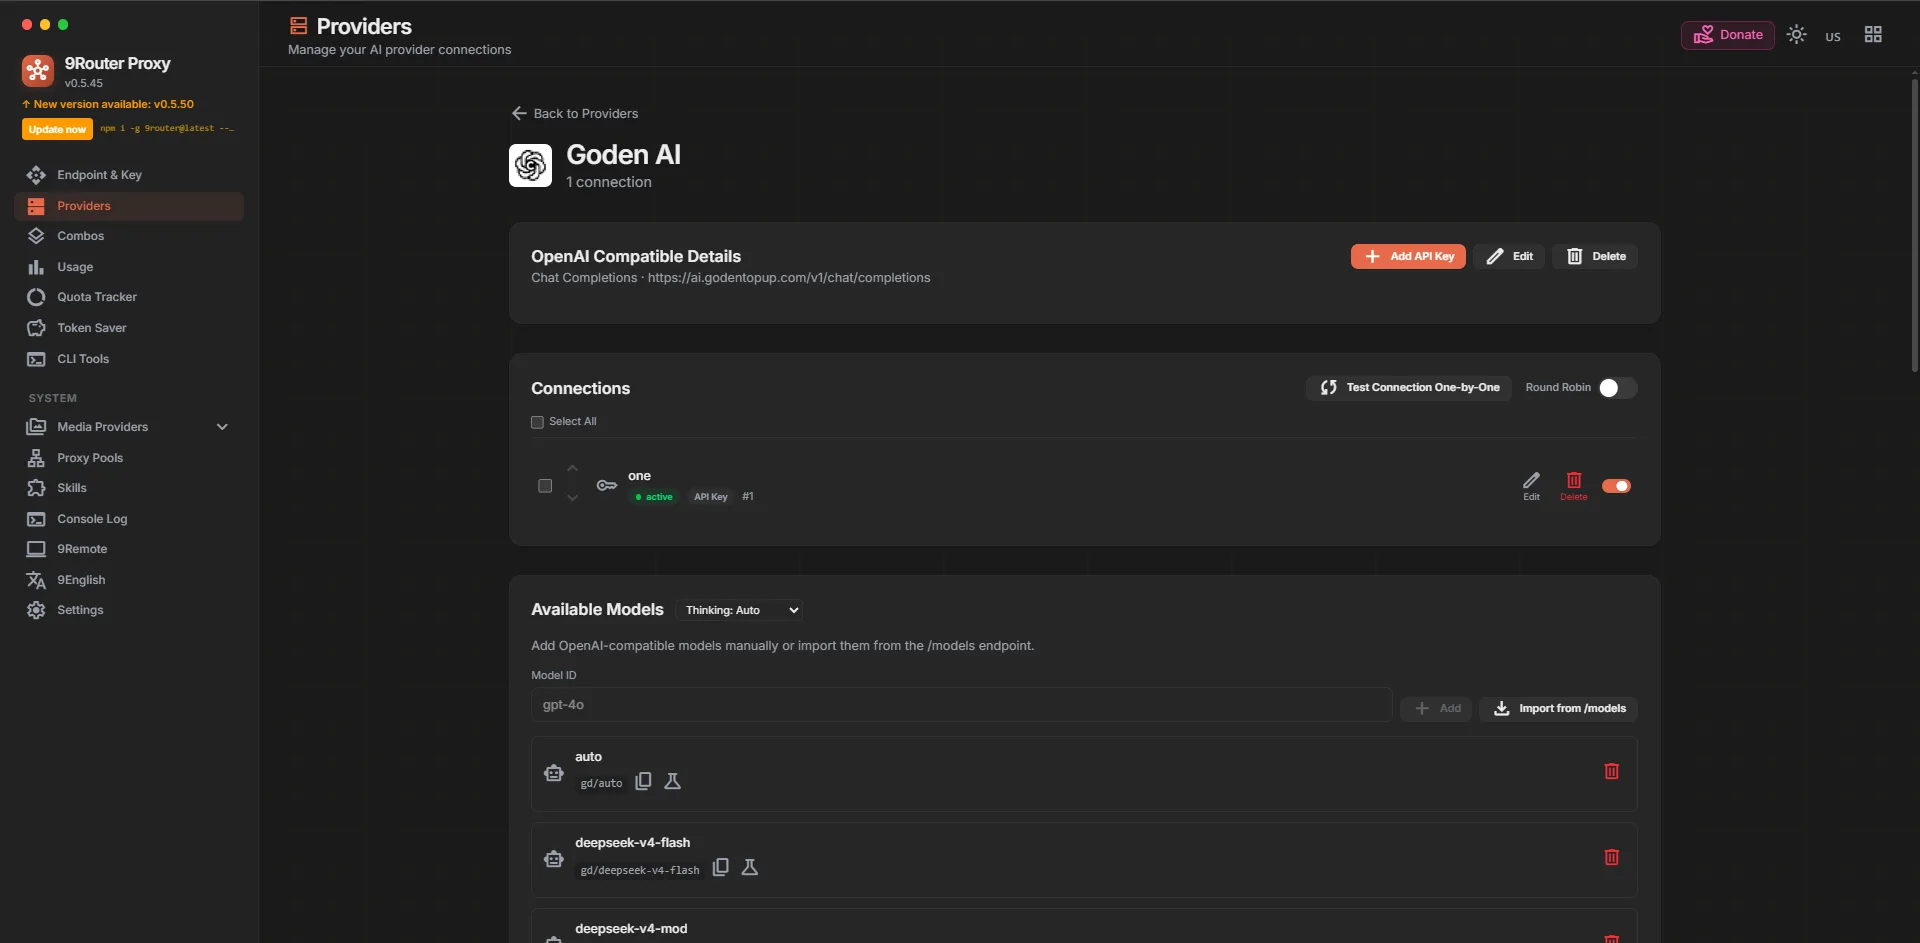Move connection one up with the arrow

pos(572,468)
